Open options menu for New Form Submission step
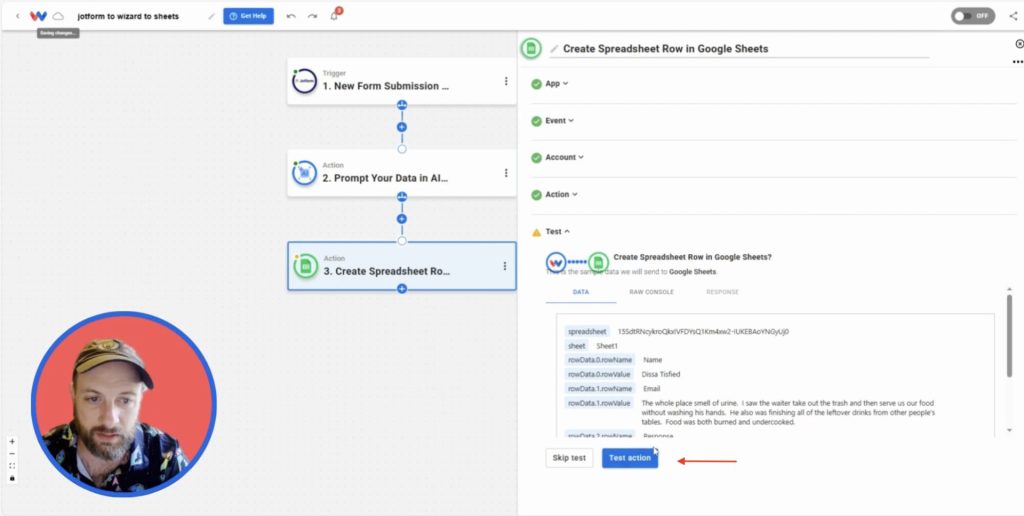This screenshot has height=516, width=1024. [x=505, y=82]
